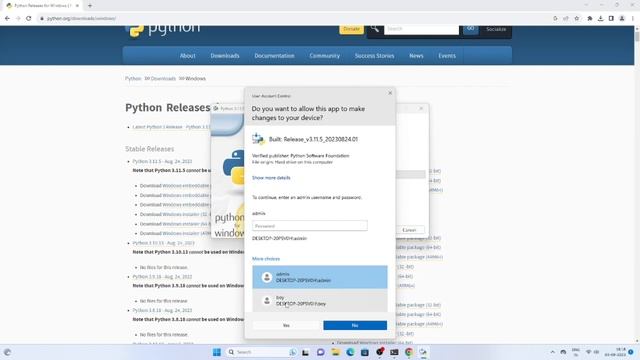Select the admin account tile
This screenshot has height=360, width=640.
coord(320,277)
